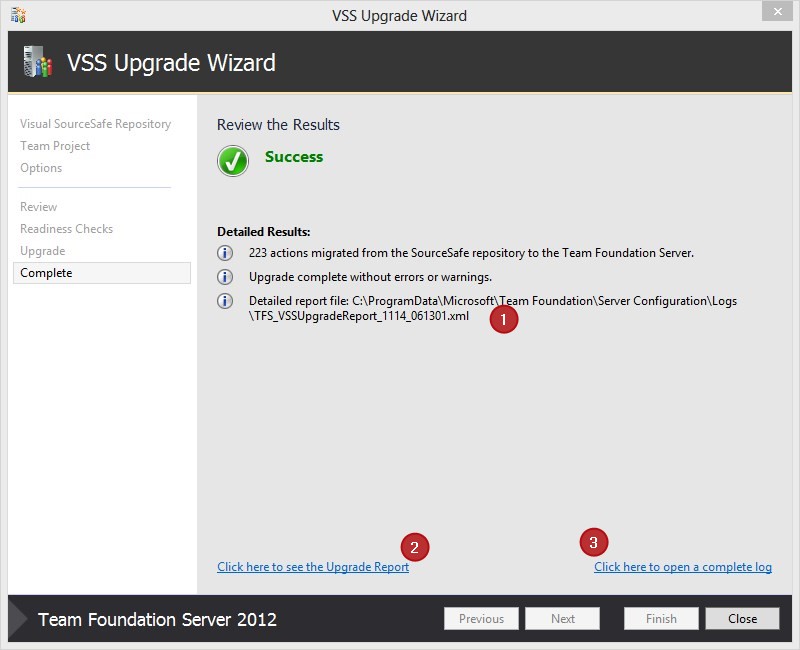Click here to see the Upgrade Report
The width and height of the screenshot is (800, 650).
click(312, 566)
